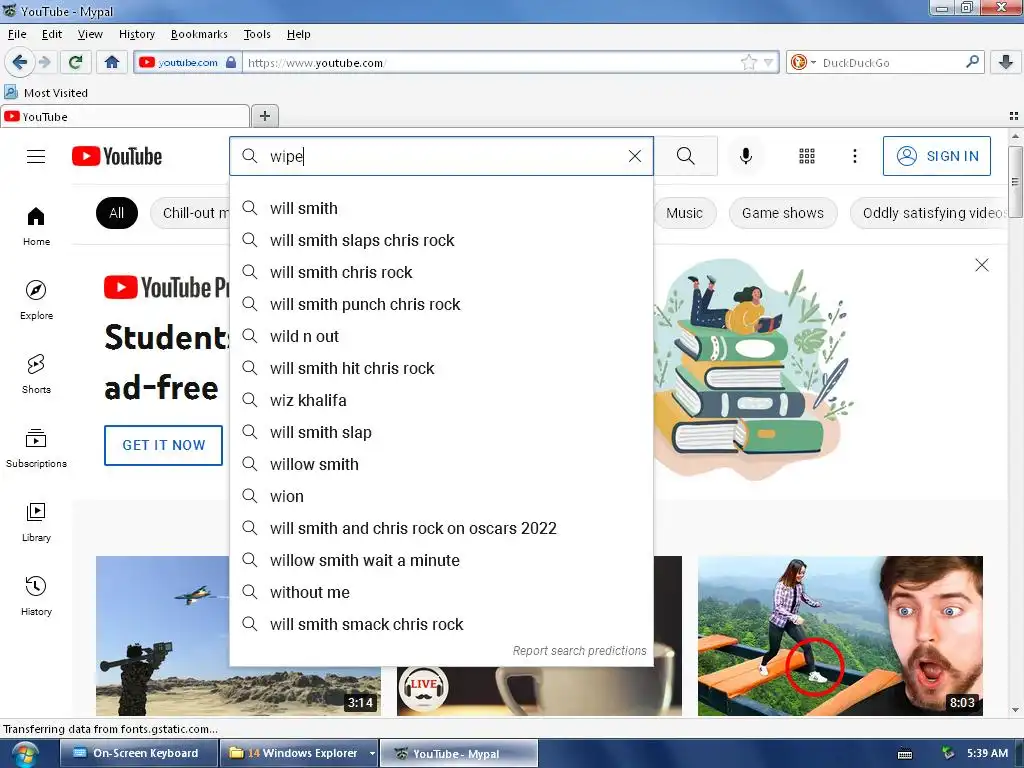Open the File menu

(17, 34)
